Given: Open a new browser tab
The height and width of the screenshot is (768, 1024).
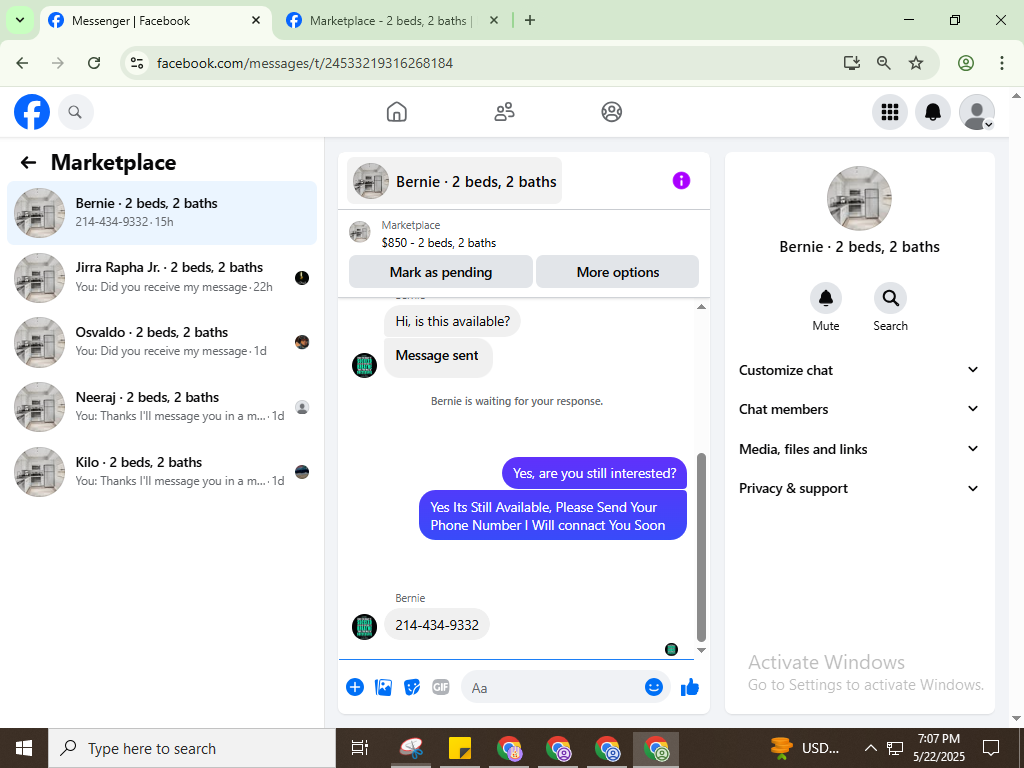Looking at the screenshot, I should pyautogui.click(x=530, y=20).
